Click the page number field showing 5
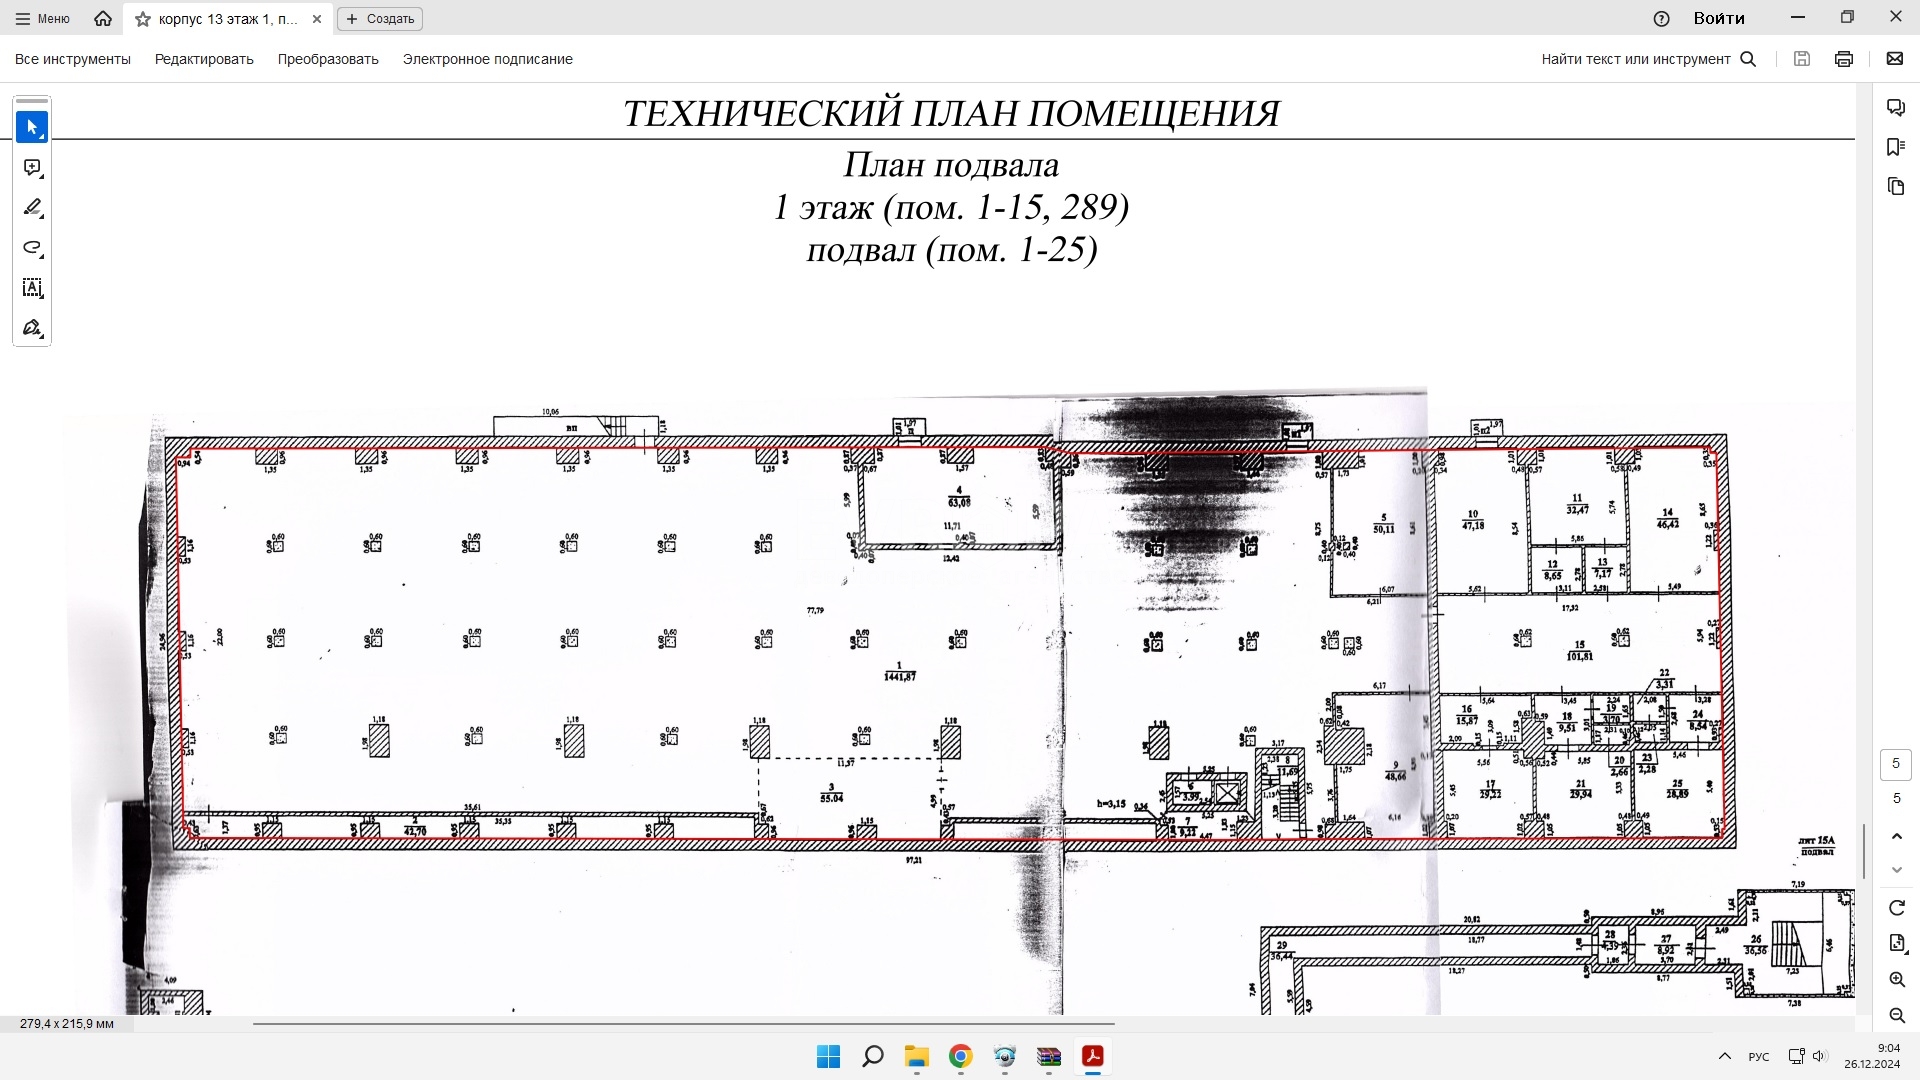 tap(1896, 764)
